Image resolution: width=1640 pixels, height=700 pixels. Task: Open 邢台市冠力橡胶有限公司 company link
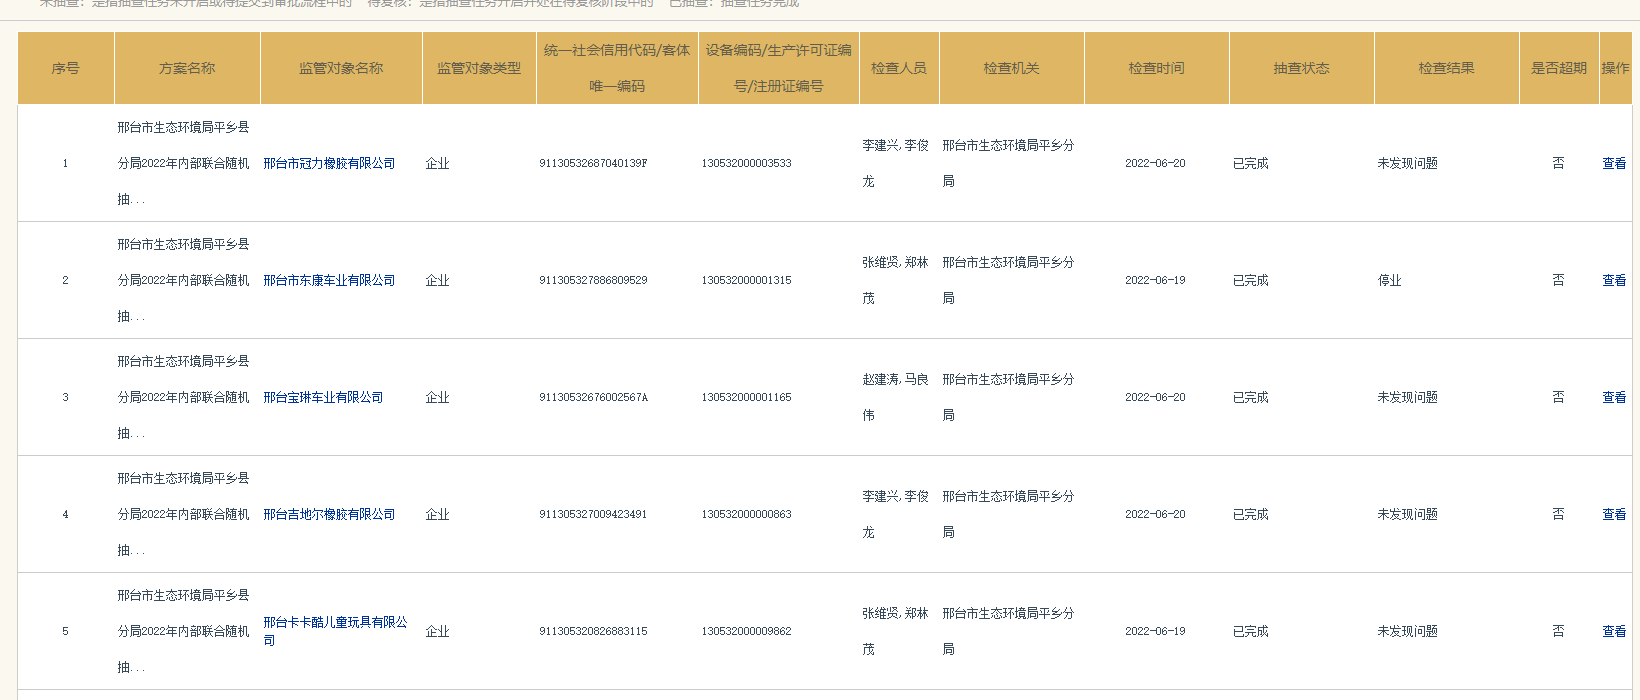(329, 163)
